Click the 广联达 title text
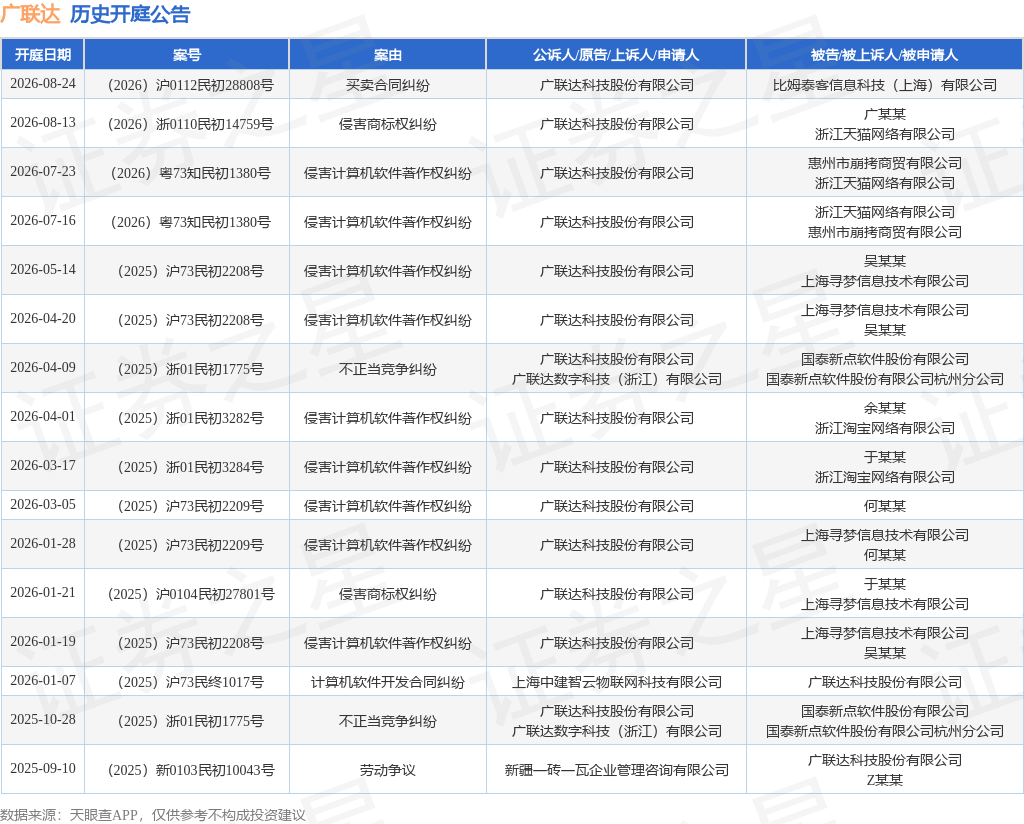 30,14
